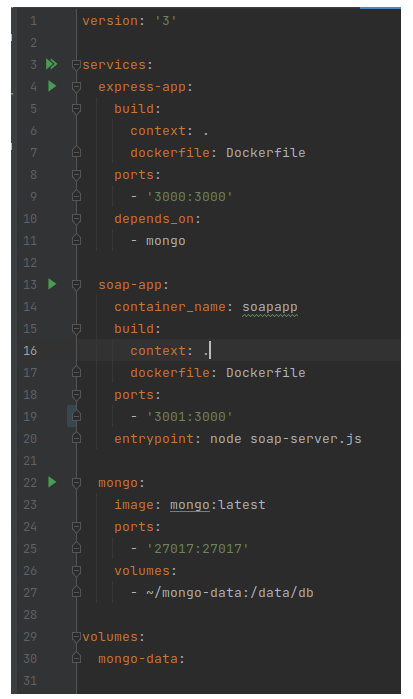This screenshot has height=699, width=413.
Task: Collapse the mongo service fold marker
Action: (76, 483)
